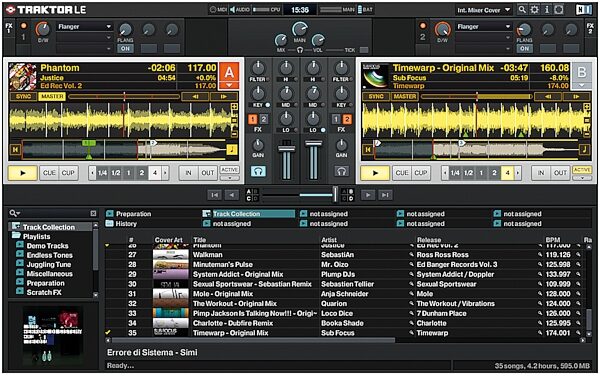Assign deck B to FX unit 2
This screenshot has height=376, width=600.
[x=347, y=119]
